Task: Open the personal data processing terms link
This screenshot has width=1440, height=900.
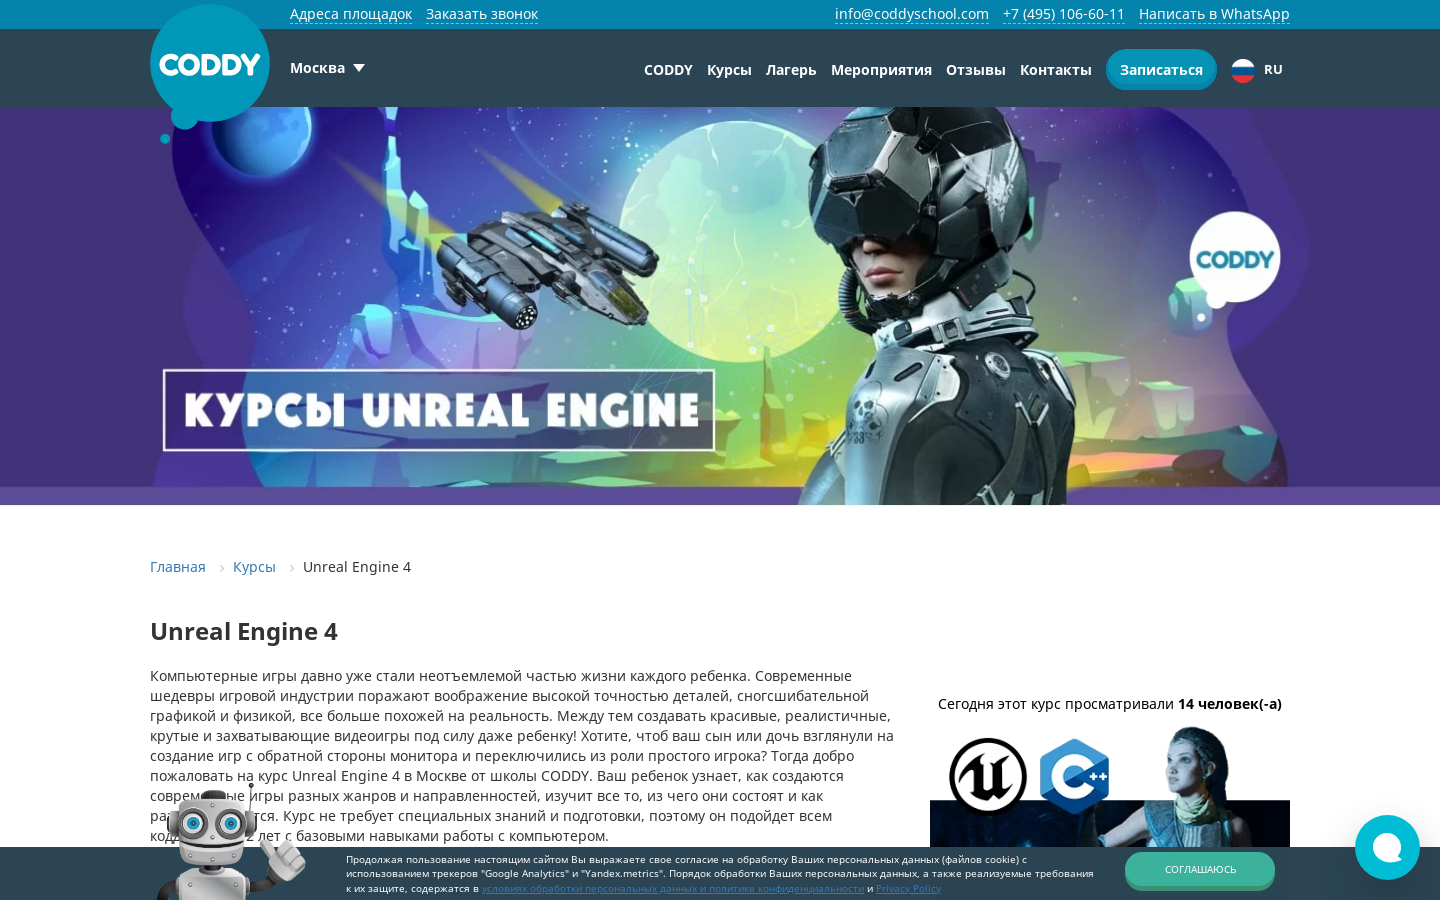Action: 673,888
